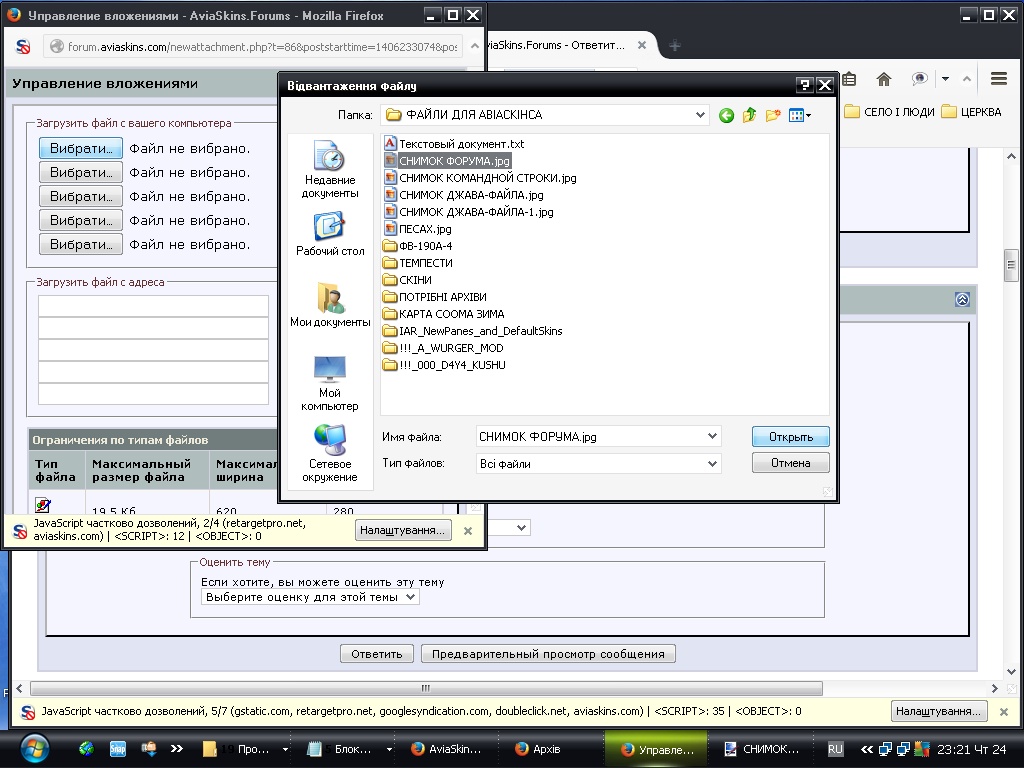
Task: Open Мой компьютер from the places bar
Action: pyautogui.click(x=329, y=383)
